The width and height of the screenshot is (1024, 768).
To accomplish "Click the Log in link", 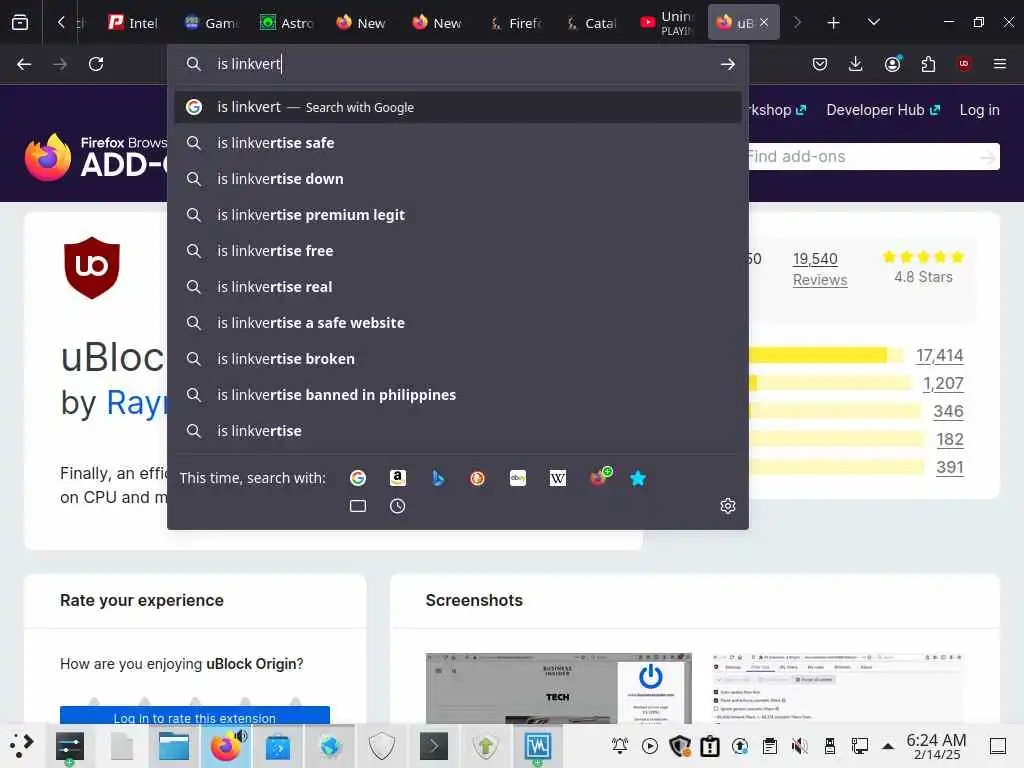I will point(979,110).
